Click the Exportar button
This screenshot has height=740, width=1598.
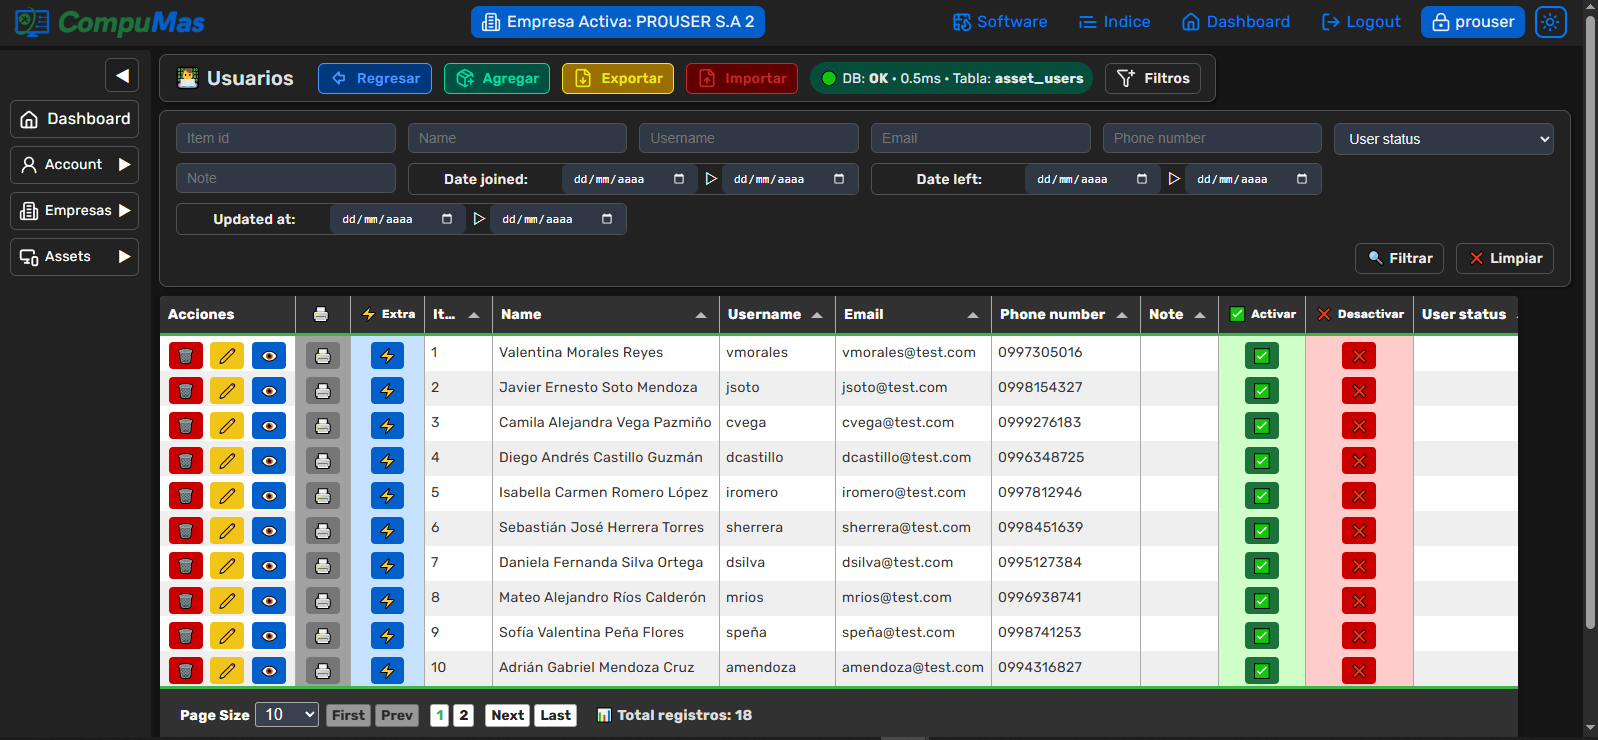click(x=618, y=79)
